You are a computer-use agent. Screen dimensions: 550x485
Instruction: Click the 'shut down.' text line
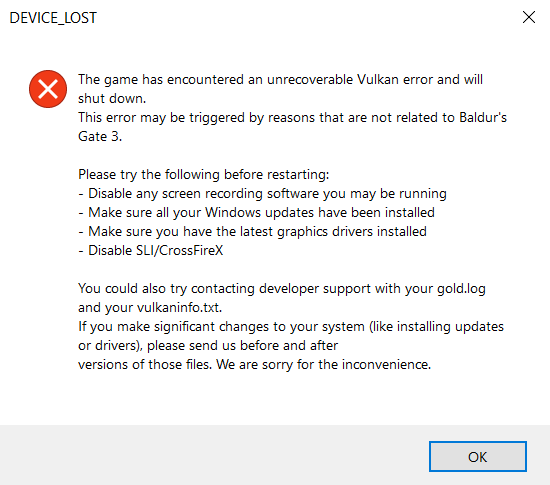point(112,99)
